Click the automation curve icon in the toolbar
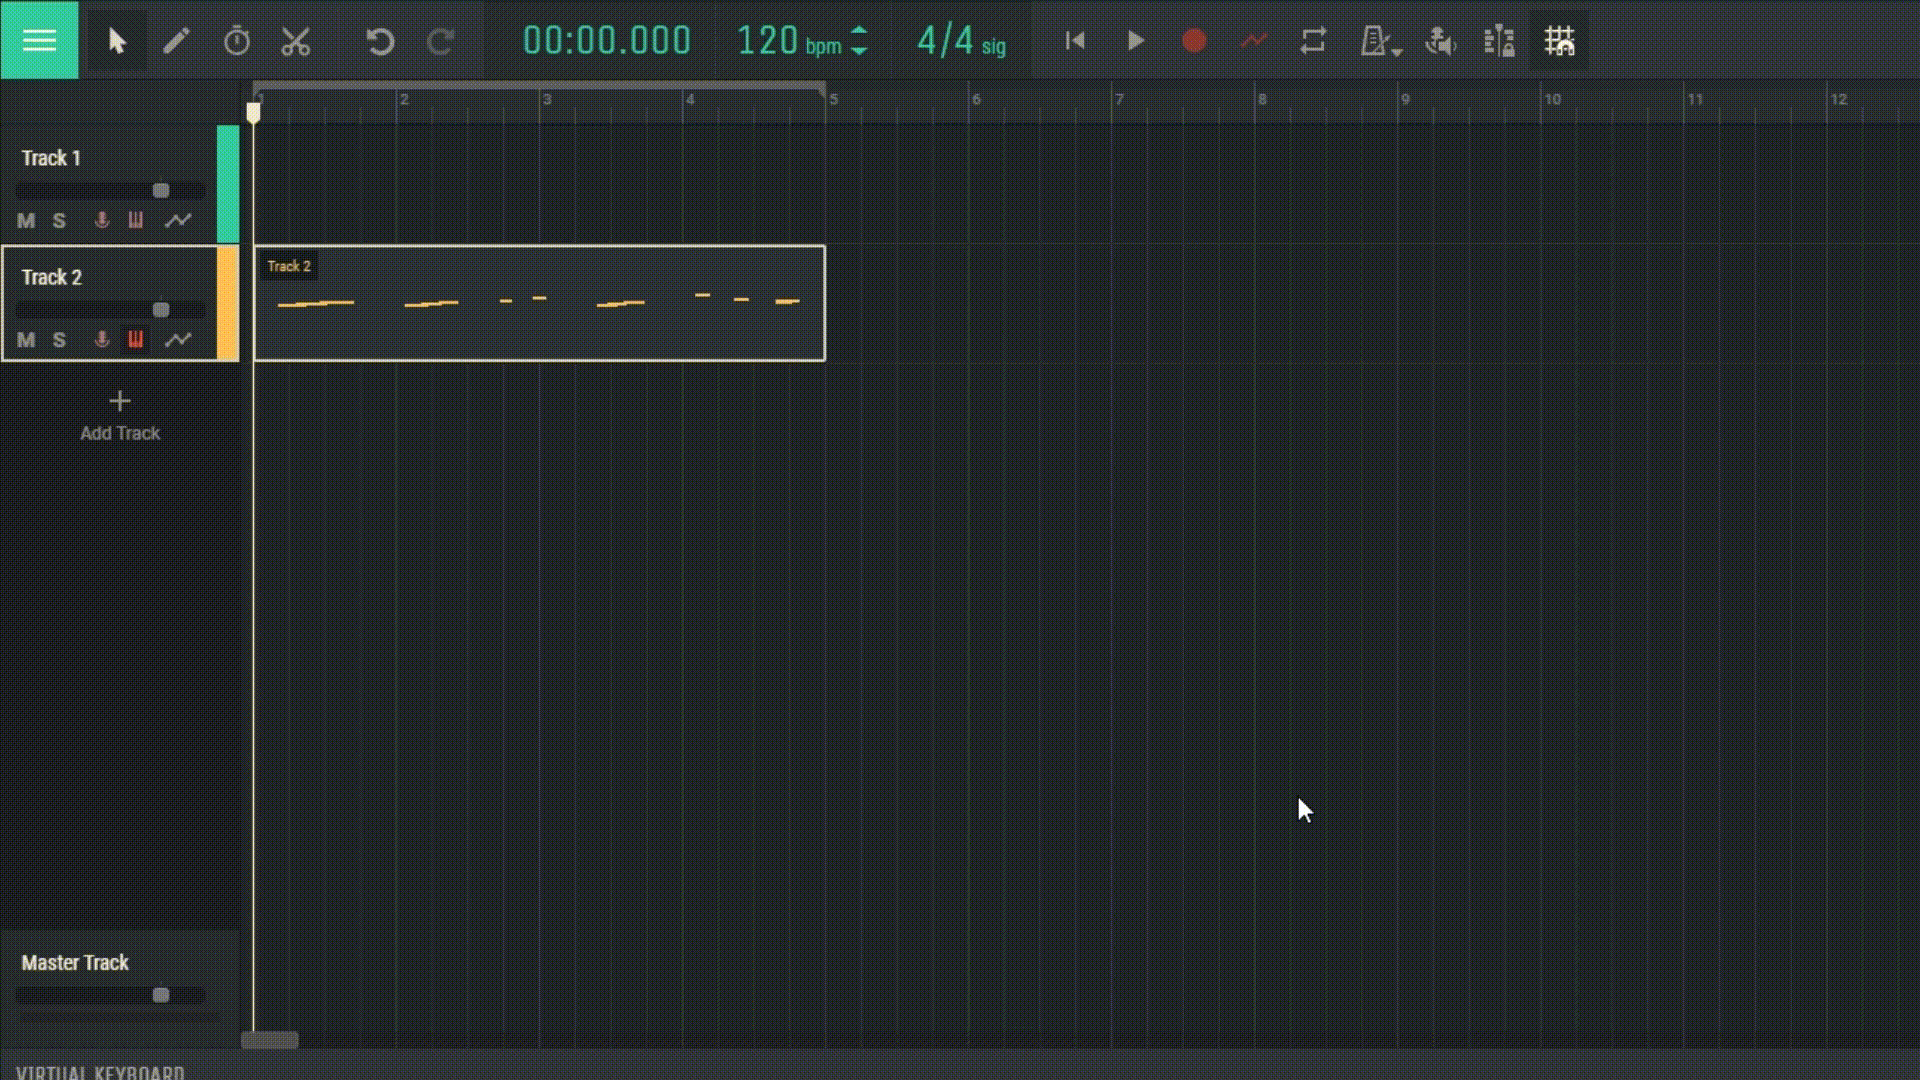 [x=1253, y=41]
